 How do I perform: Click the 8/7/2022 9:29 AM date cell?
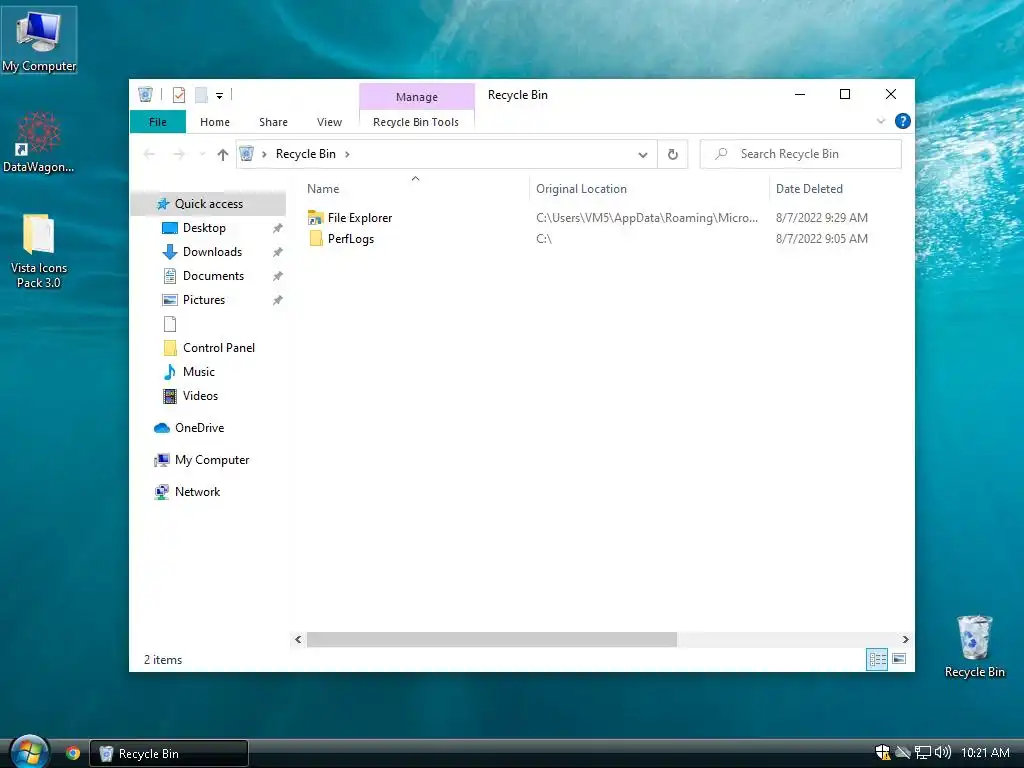tap(822, 218)
